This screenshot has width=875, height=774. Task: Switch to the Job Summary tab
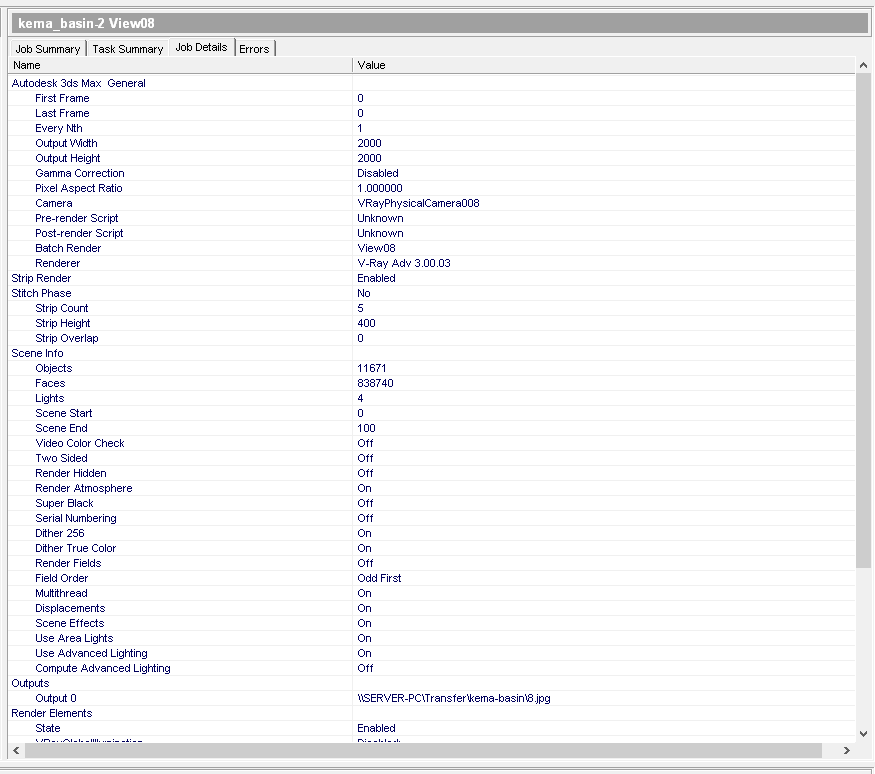click(48, 49)
